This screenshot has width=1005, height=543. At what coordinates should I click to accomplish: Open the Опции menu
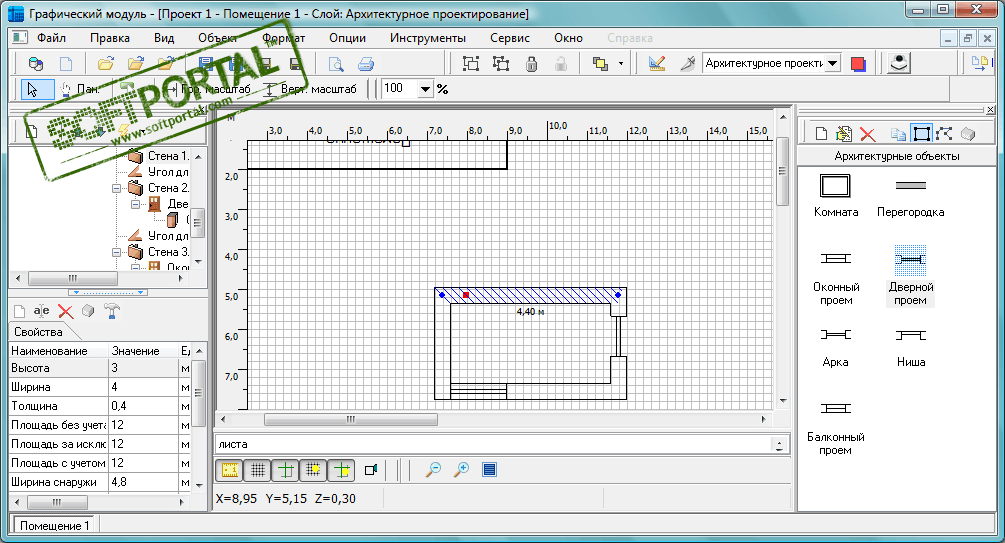click(x=347, y=38)
